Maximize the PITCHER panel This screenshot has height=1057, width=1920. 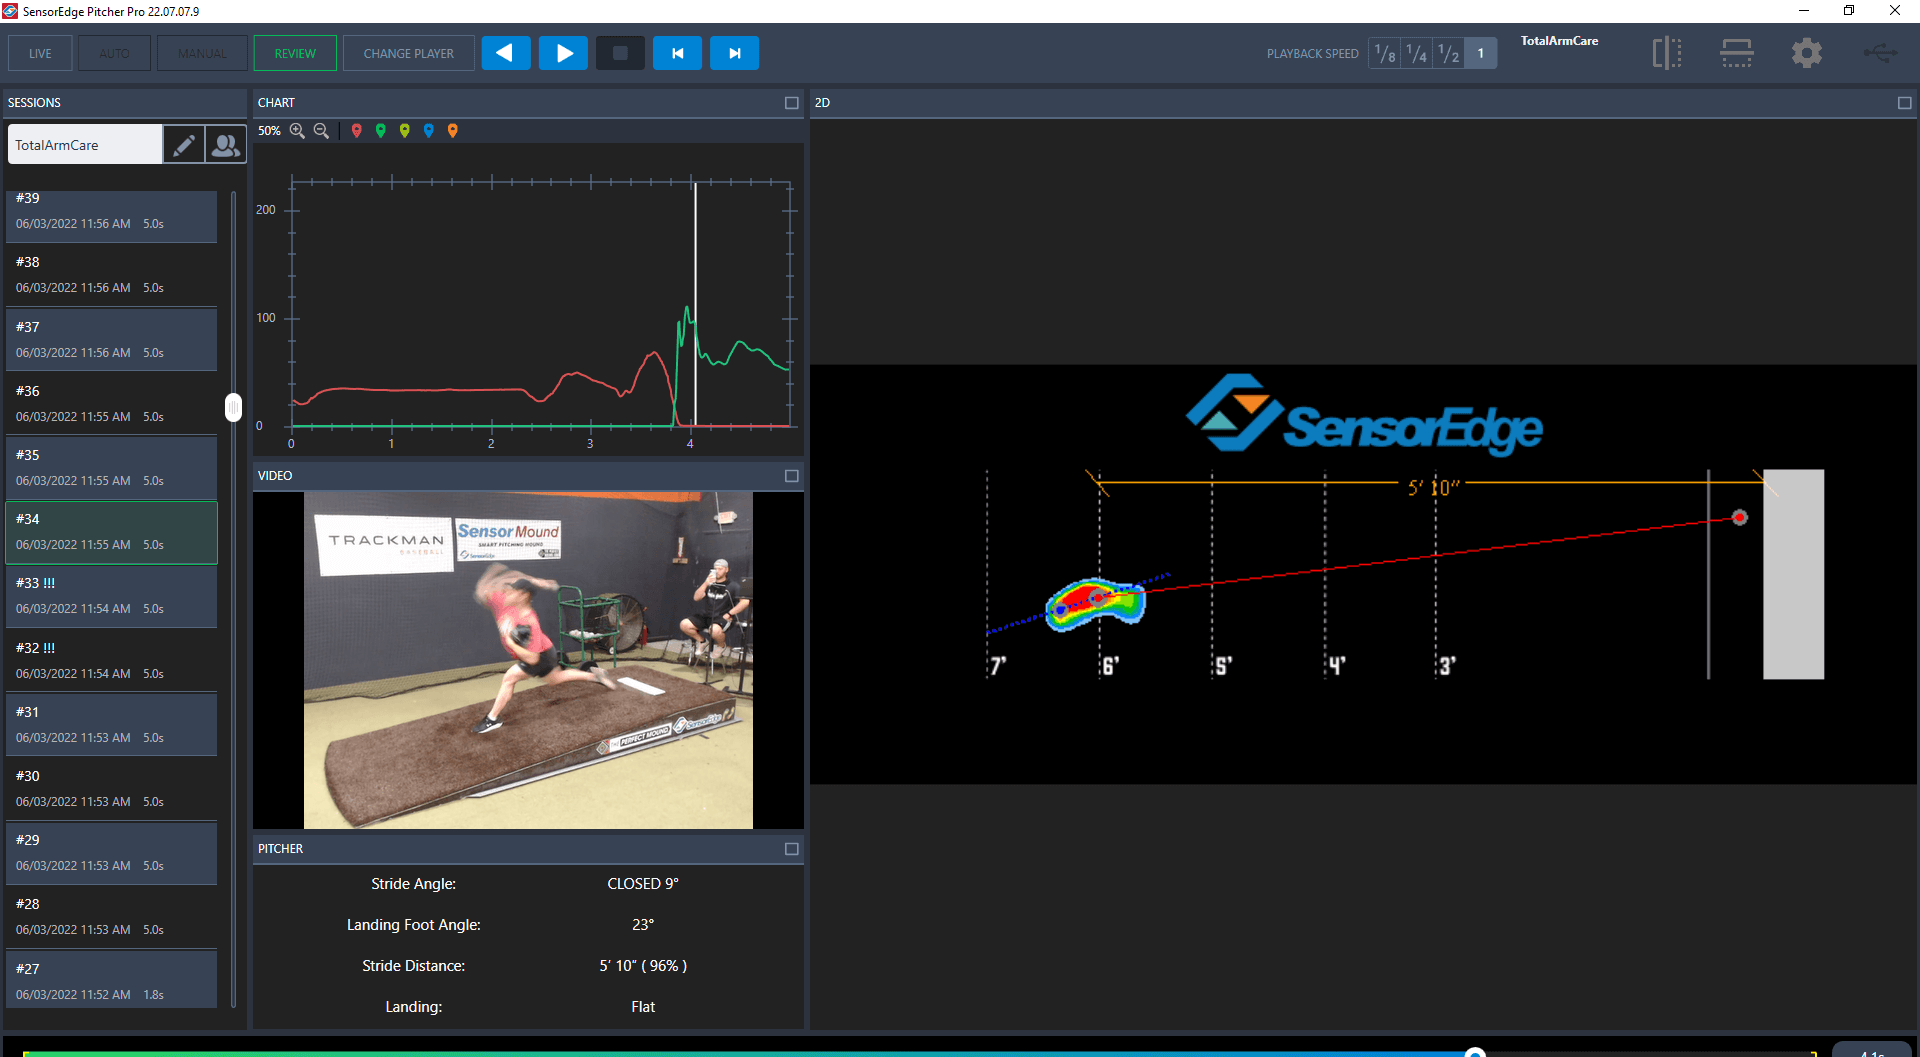click(791, 849)
